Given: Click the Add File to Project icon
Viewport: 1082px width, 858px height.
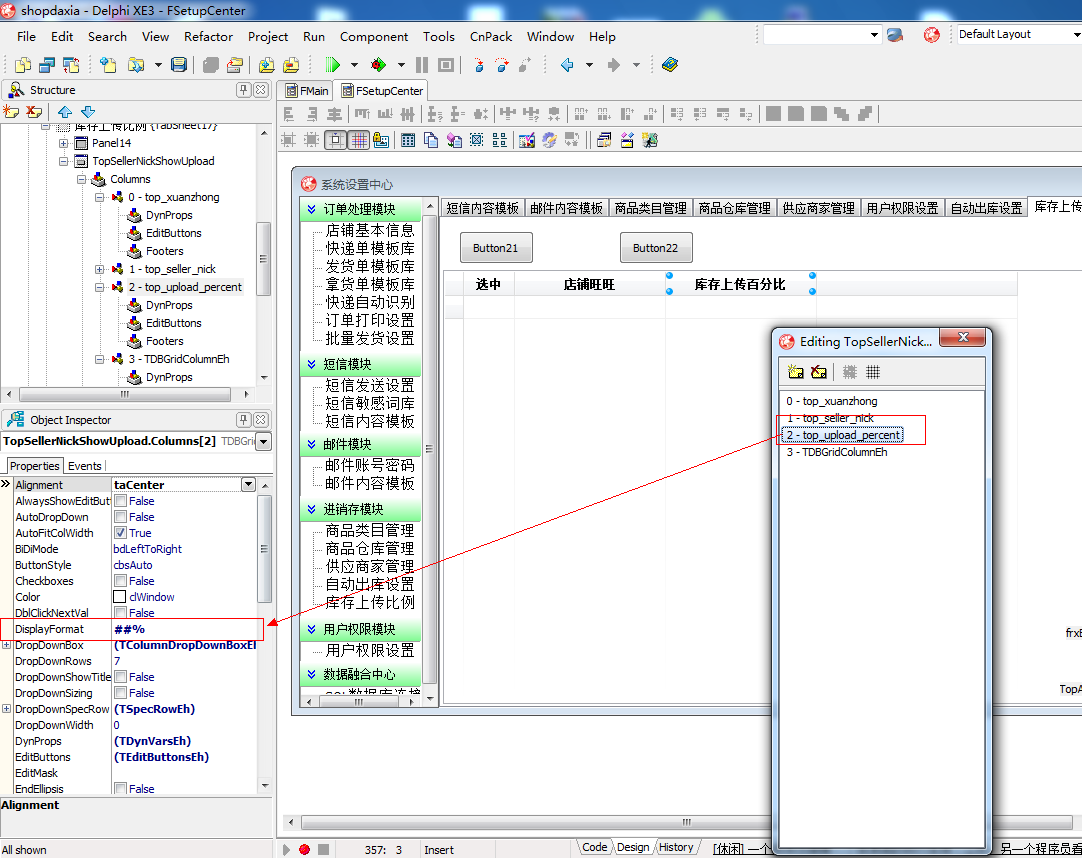Looking at the screenshot, I should [266, 65].
